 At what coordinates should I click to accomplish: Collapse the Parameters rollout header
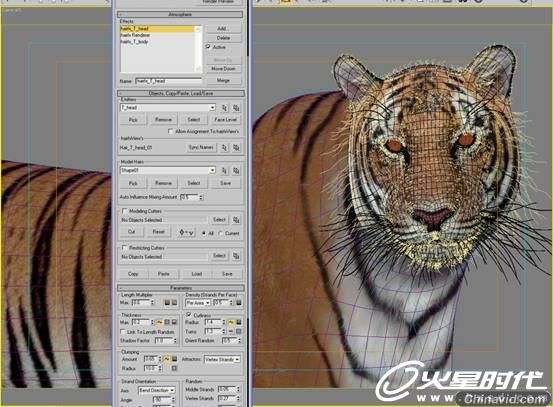tap(180, 288)
